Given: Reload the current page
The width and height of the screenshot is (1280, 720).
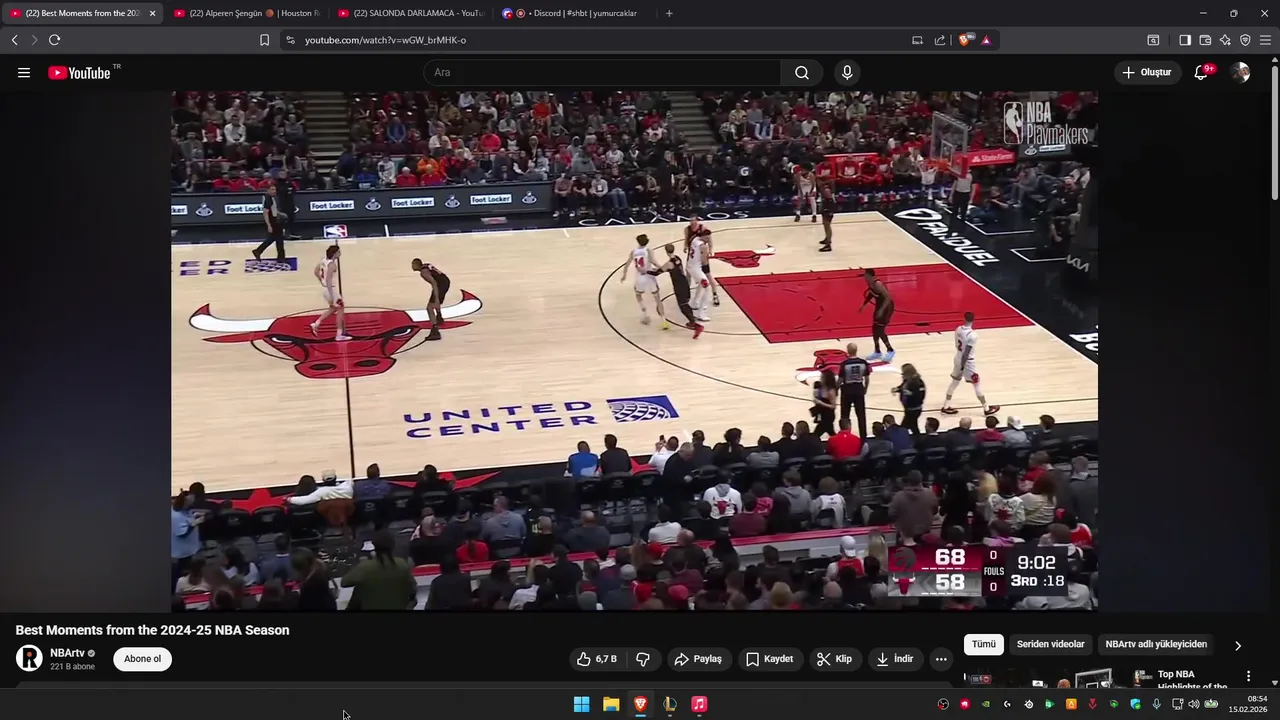Looking at the screenshot, I should [54, 40].
